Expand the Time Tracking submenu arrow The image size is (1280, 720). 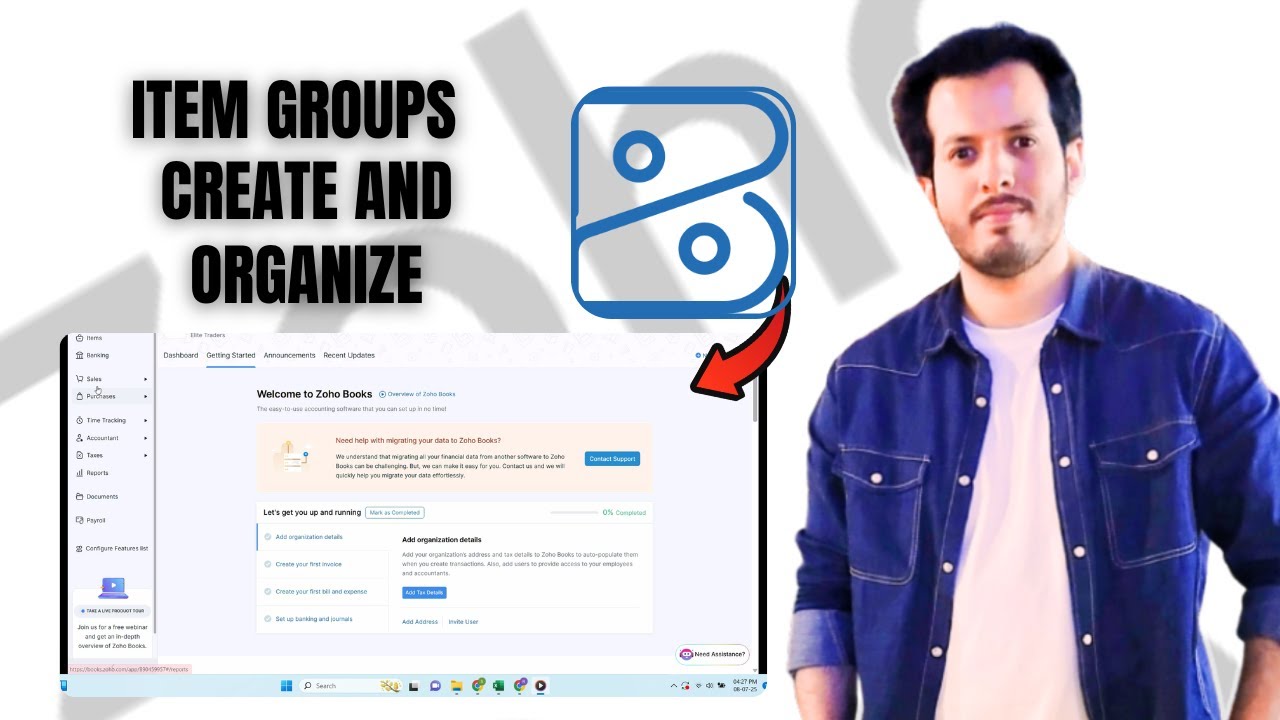pyautogui.click(x=146, y=420)
